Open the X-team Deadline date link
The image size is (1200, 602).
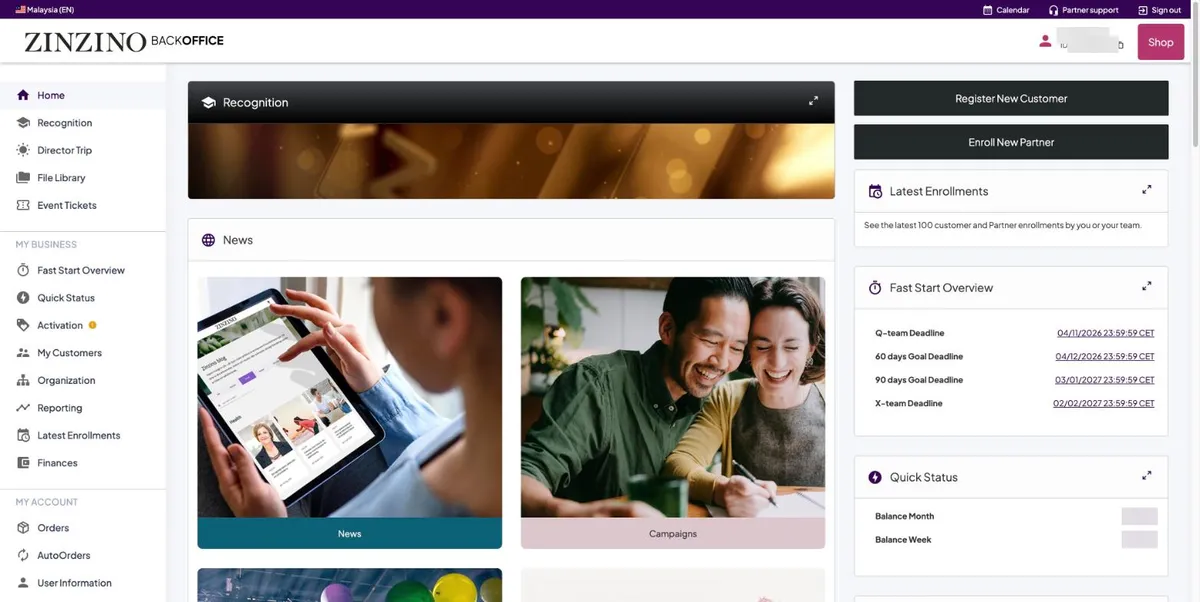pyautogui.click(x=1104, y=404)
